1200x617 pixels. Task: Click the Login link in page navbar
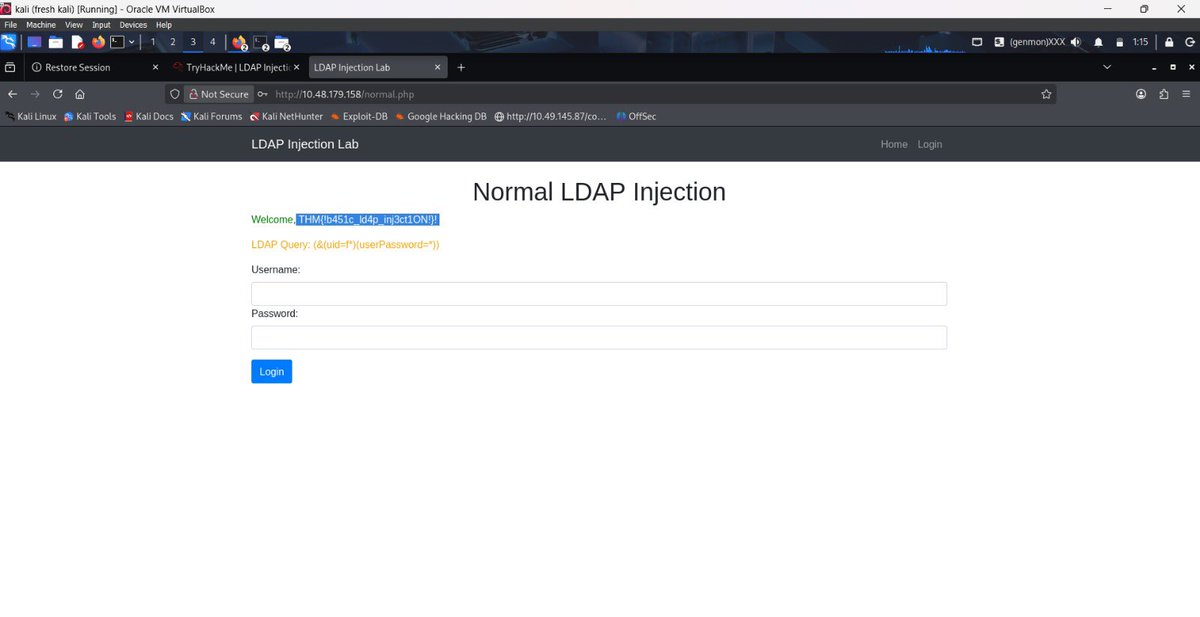point(930,144)
